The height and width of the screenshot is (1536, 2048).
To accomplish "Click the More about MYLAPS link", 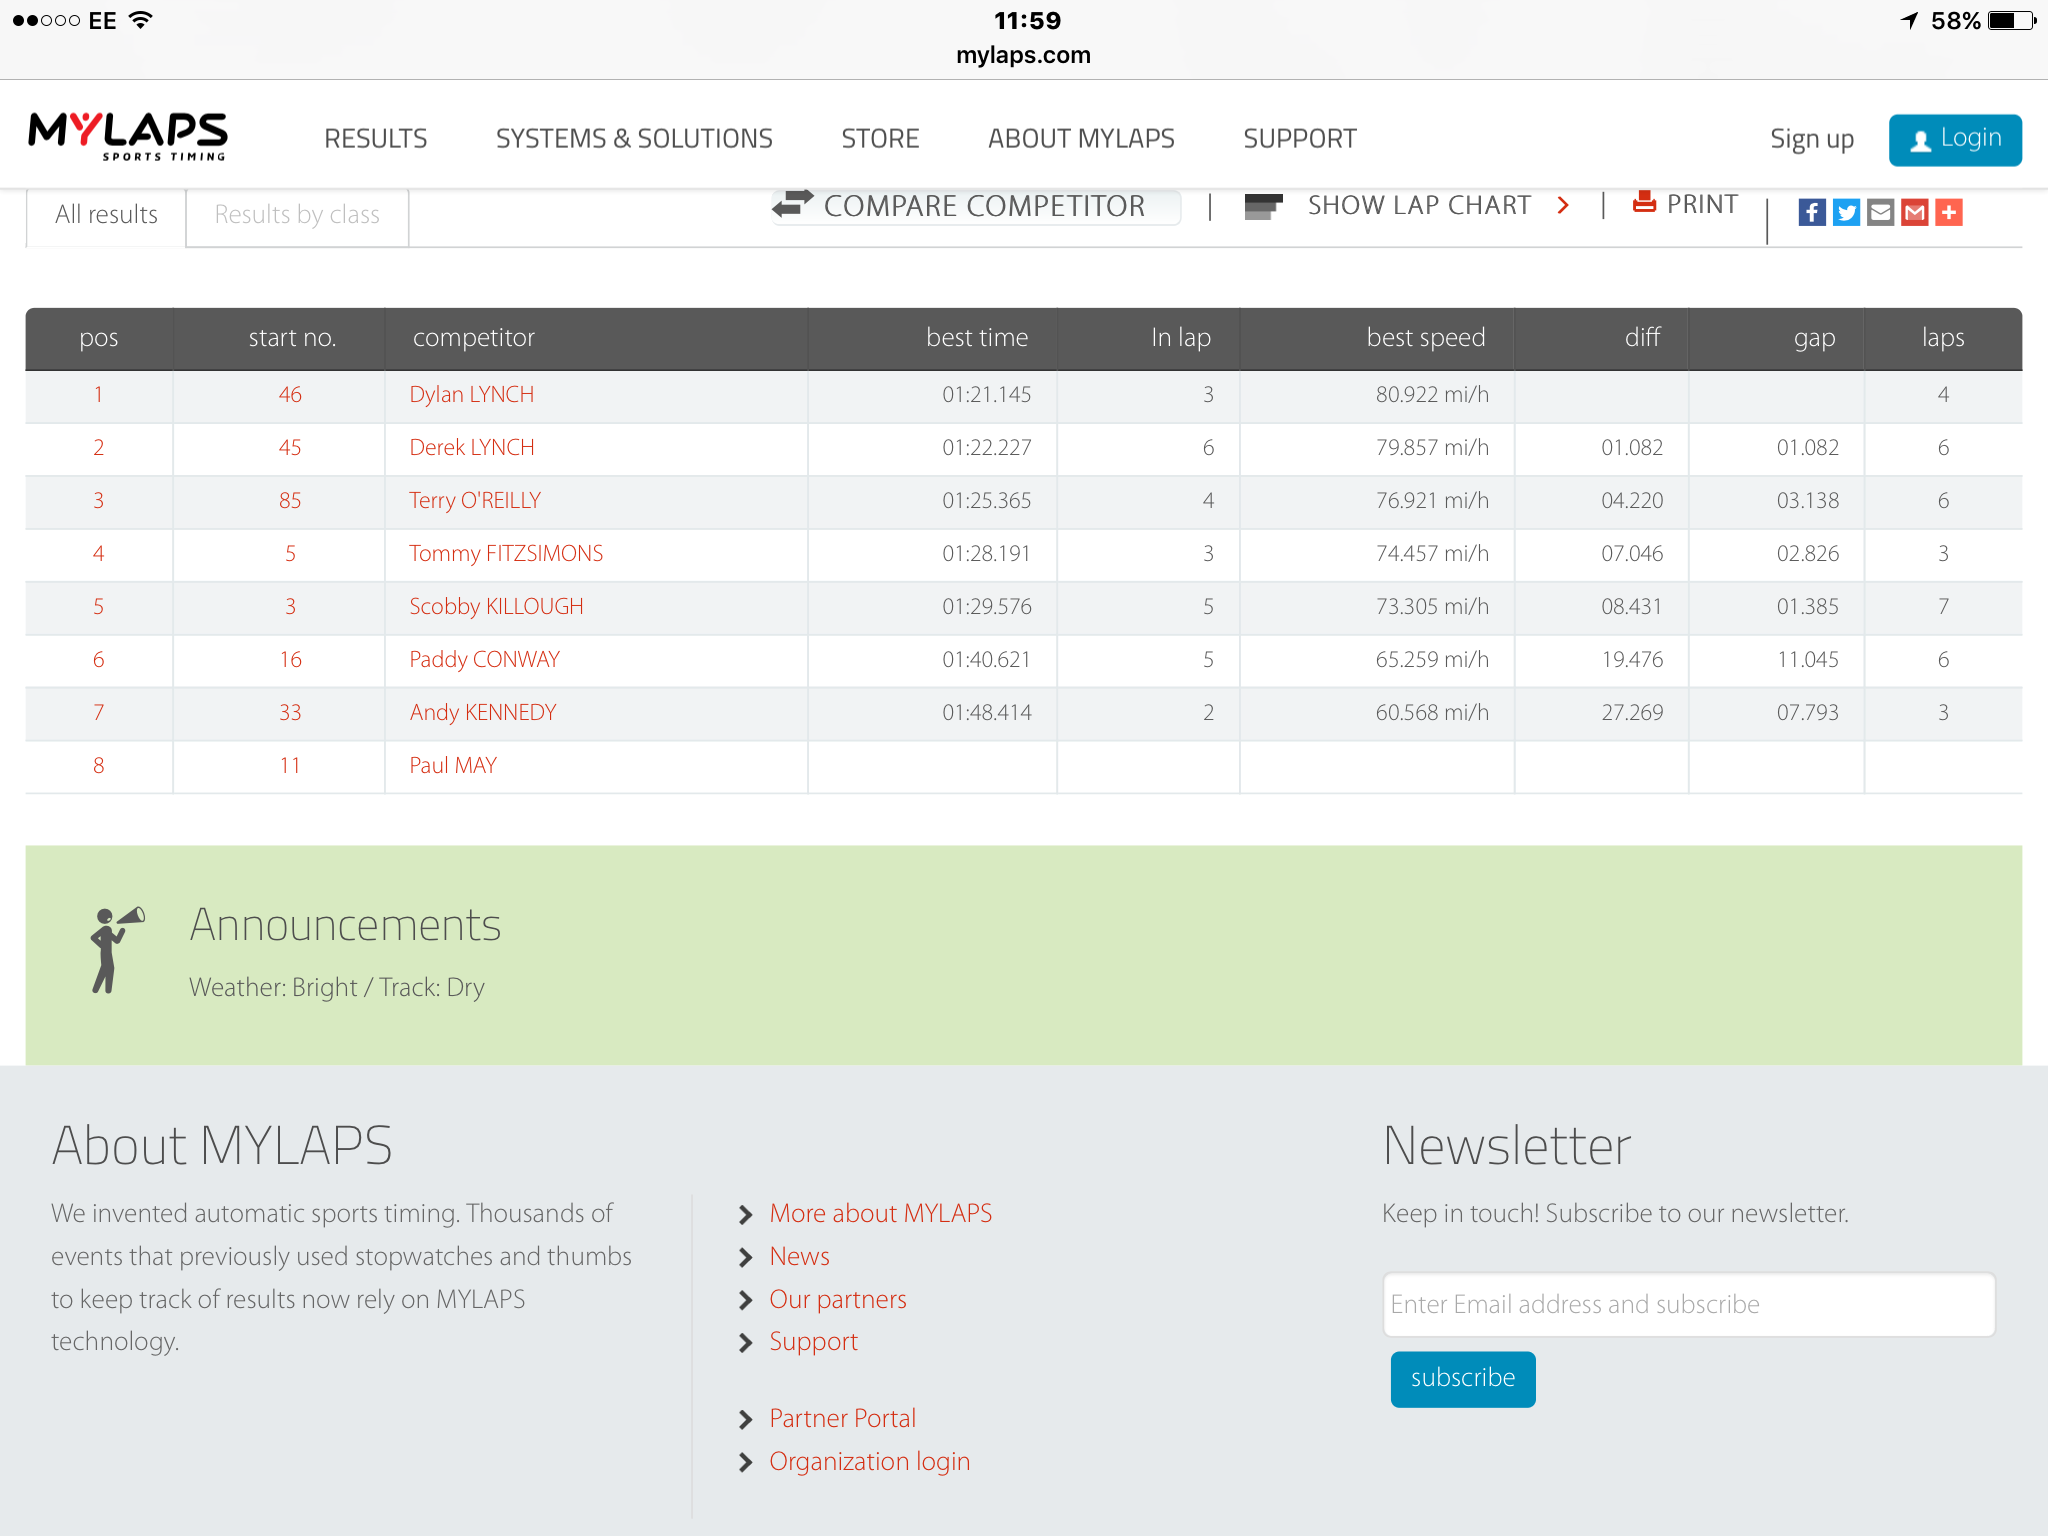I will 880,1213.
